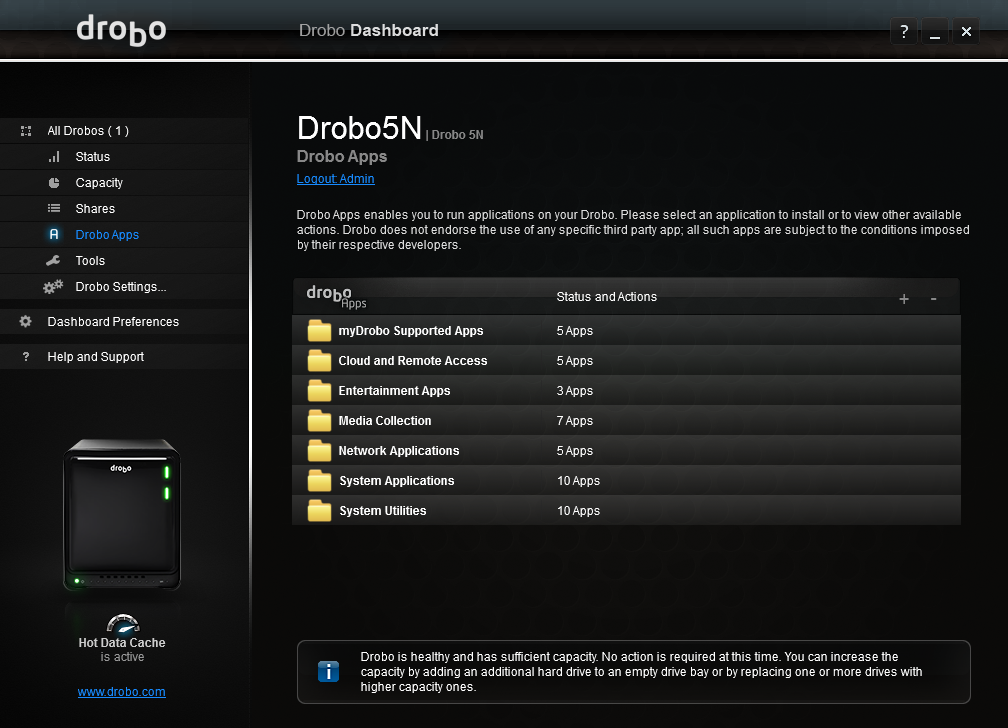
Task: Minimize the Drobo Dashboard window
Action: pyautogui.click(x=935, y=31)
